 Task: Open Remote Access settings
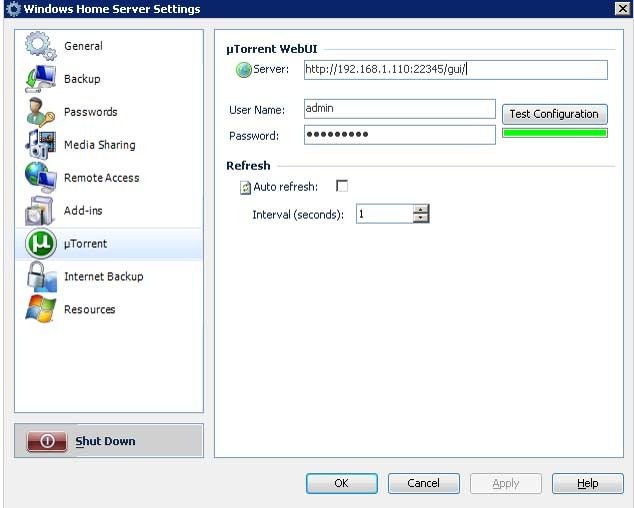[x=101, y=178]
